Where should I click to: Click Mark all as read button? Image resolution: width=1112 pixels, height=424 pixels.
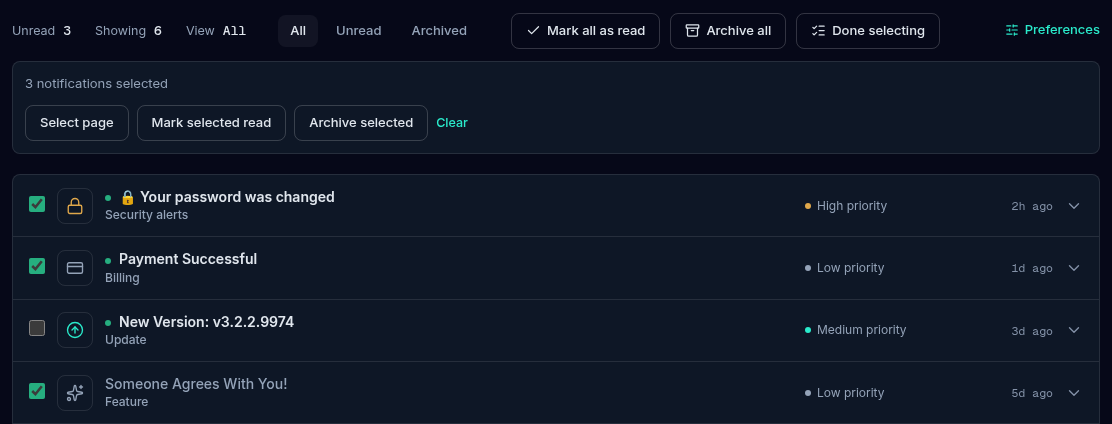click(x=586, y=31)
